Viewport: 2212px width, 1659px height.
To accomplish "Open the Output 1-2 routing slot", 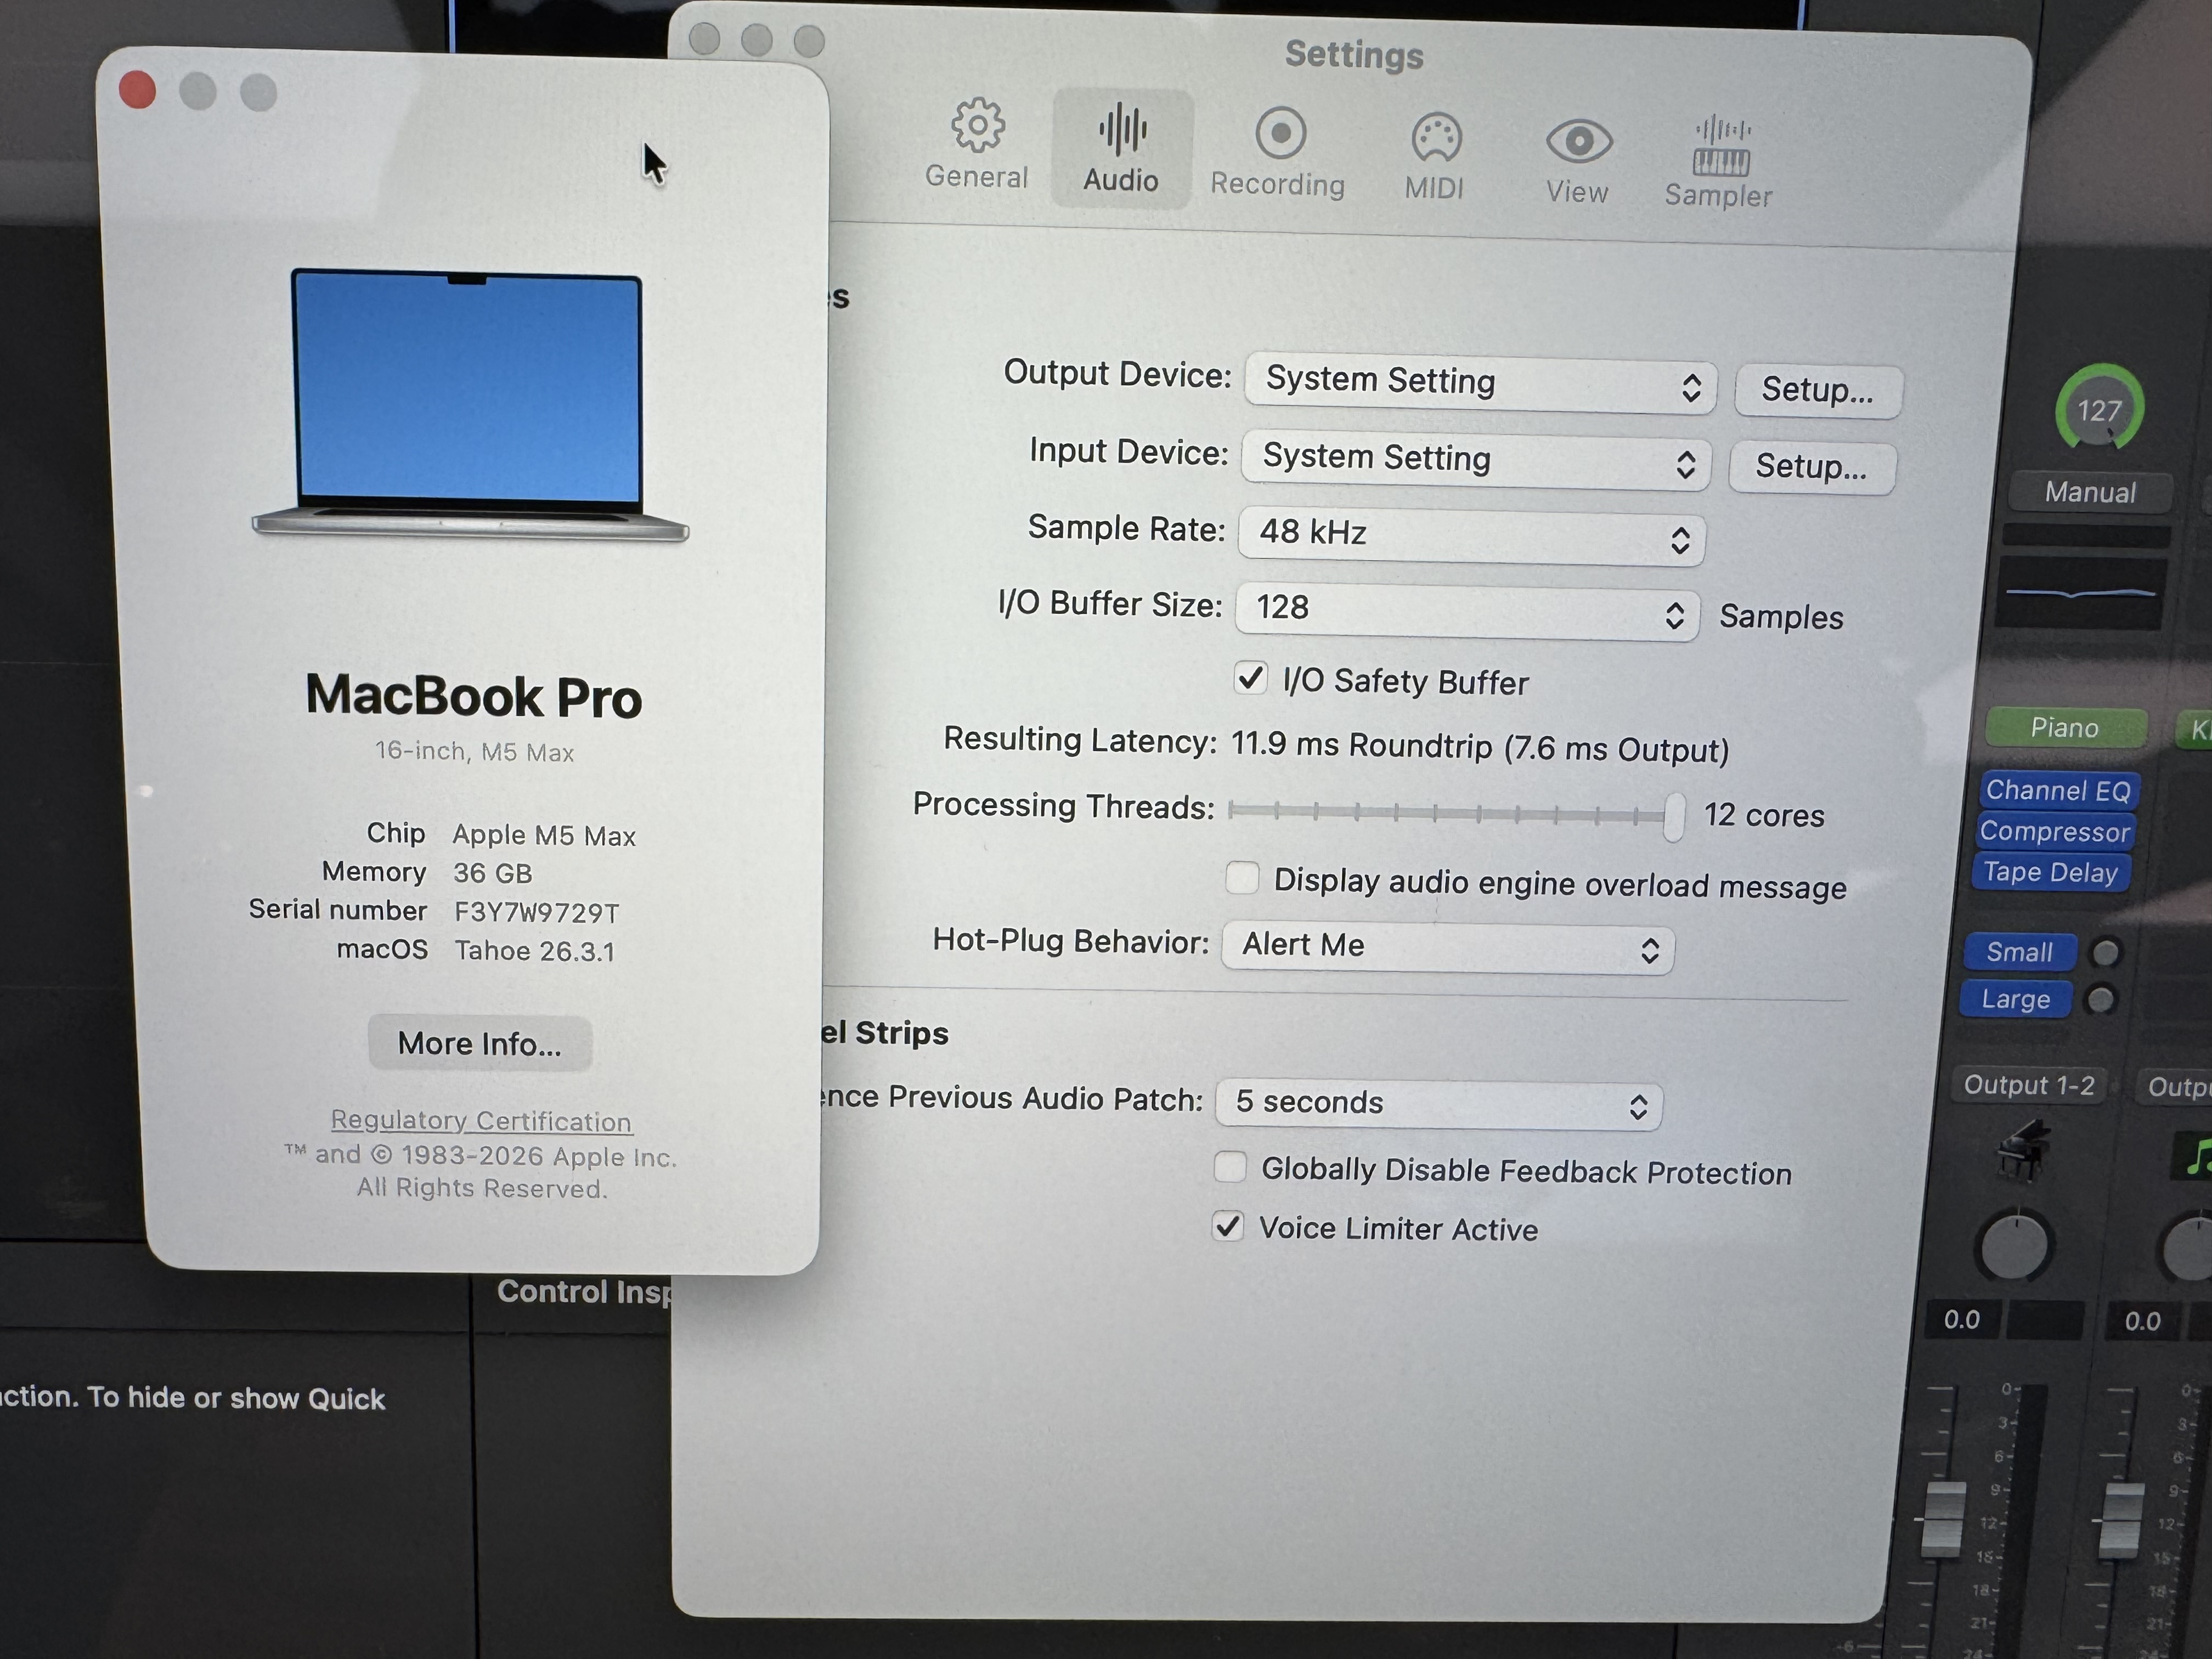I will click(2029, 1085).
